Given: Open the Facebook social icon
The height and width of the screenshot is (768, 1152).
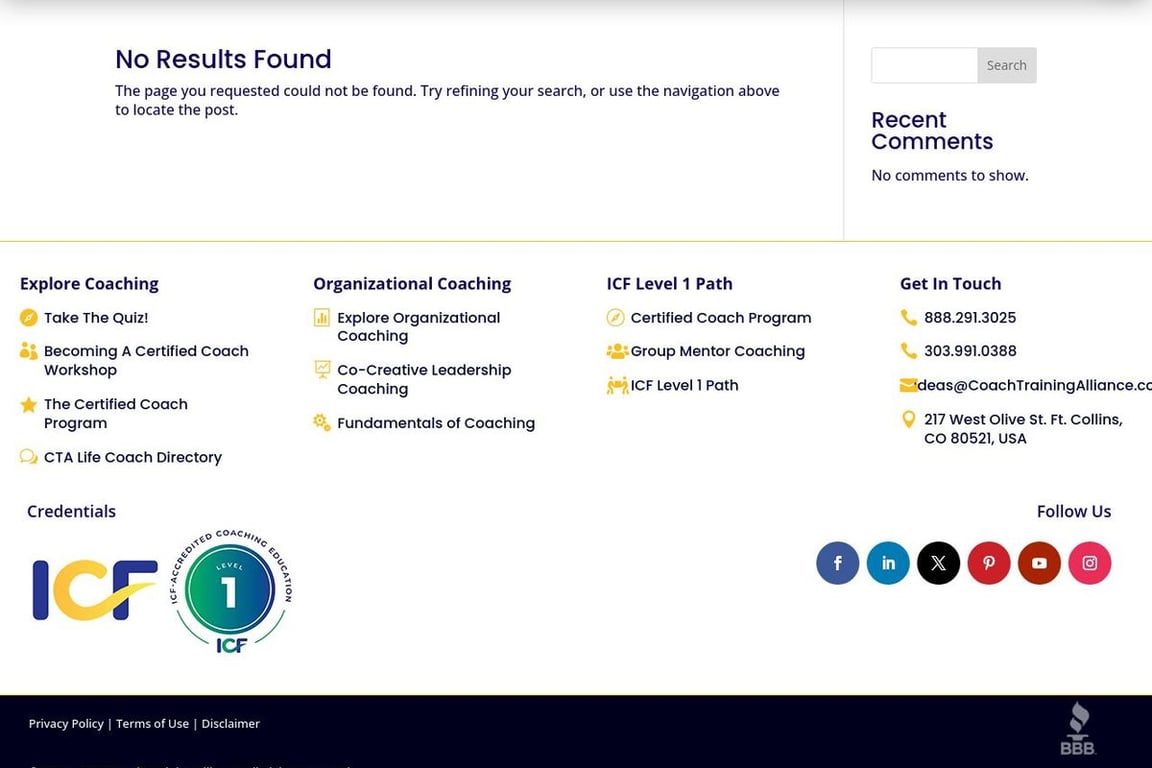Looking at the screenshot, I should point(838,563).
